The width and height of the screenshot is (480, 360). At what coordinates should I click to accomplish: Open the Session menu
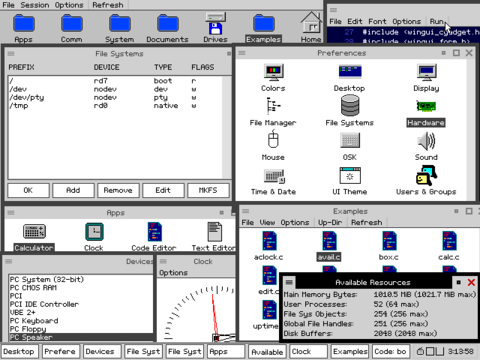pyautogui.click(x=35, y=5)
